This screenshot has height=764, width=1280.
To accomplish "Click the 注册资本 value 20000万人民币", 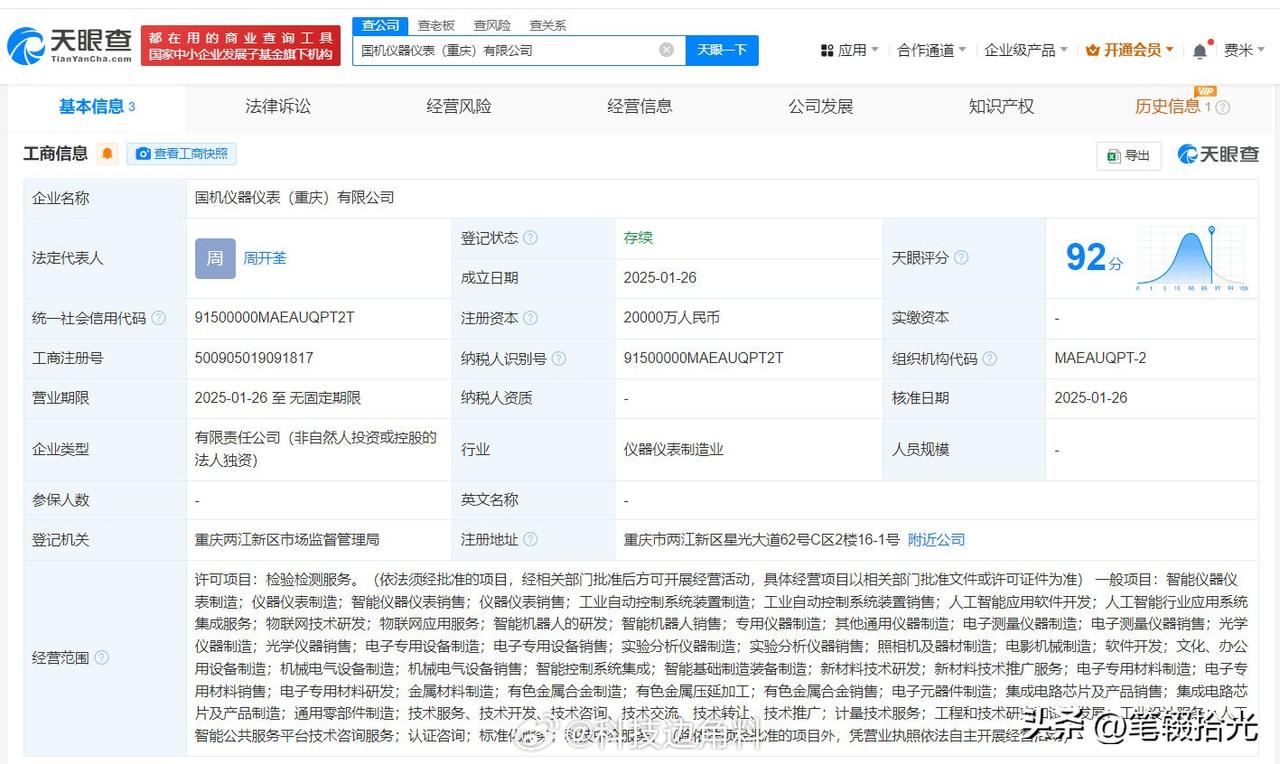I will (x=672, y=318).
